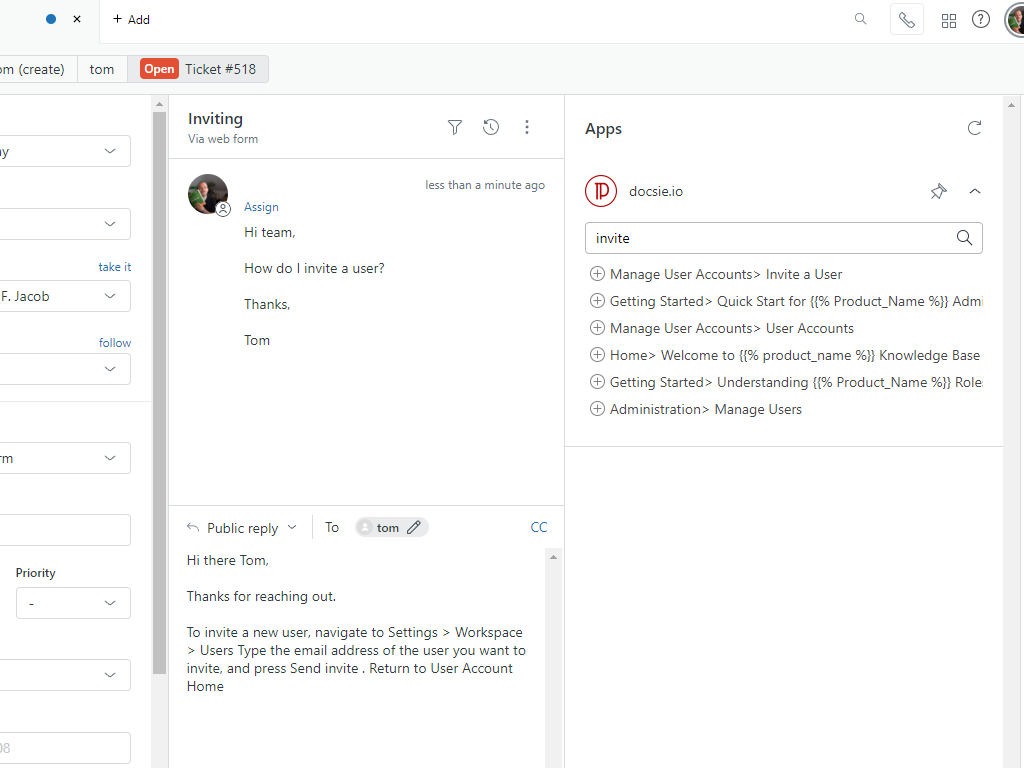Click the Add new tab button
Viewport: 1024px width, 768px height.
point(131,19)
